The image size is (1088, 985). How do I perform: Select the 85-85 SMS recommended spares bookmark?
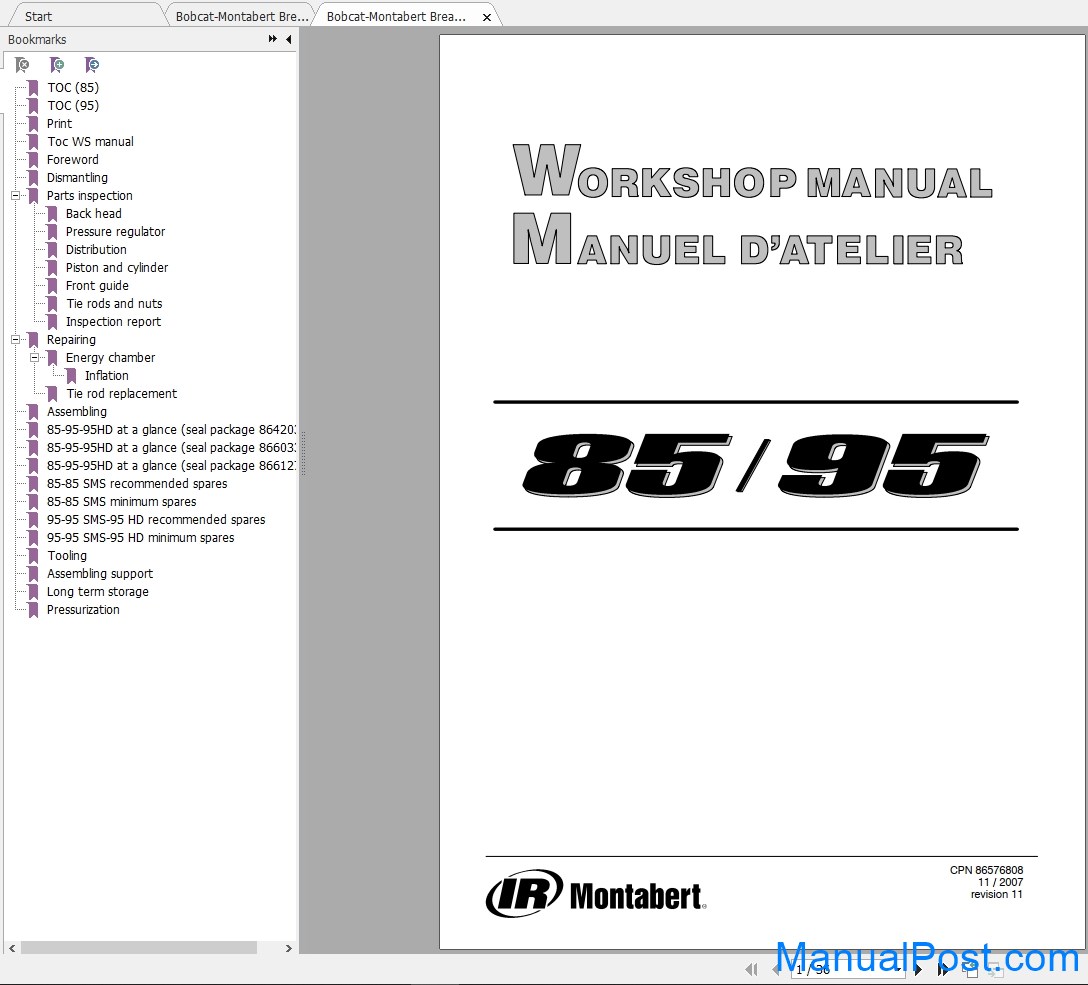(x=137, y=484)
